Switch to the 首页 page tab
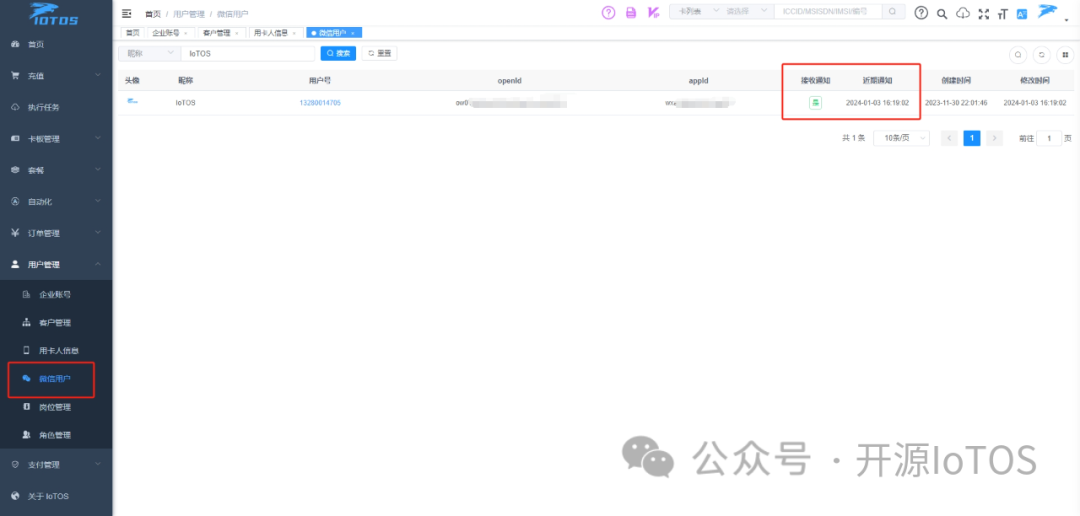This screenshot has height=516, width=1080. [x=132, y=32]
